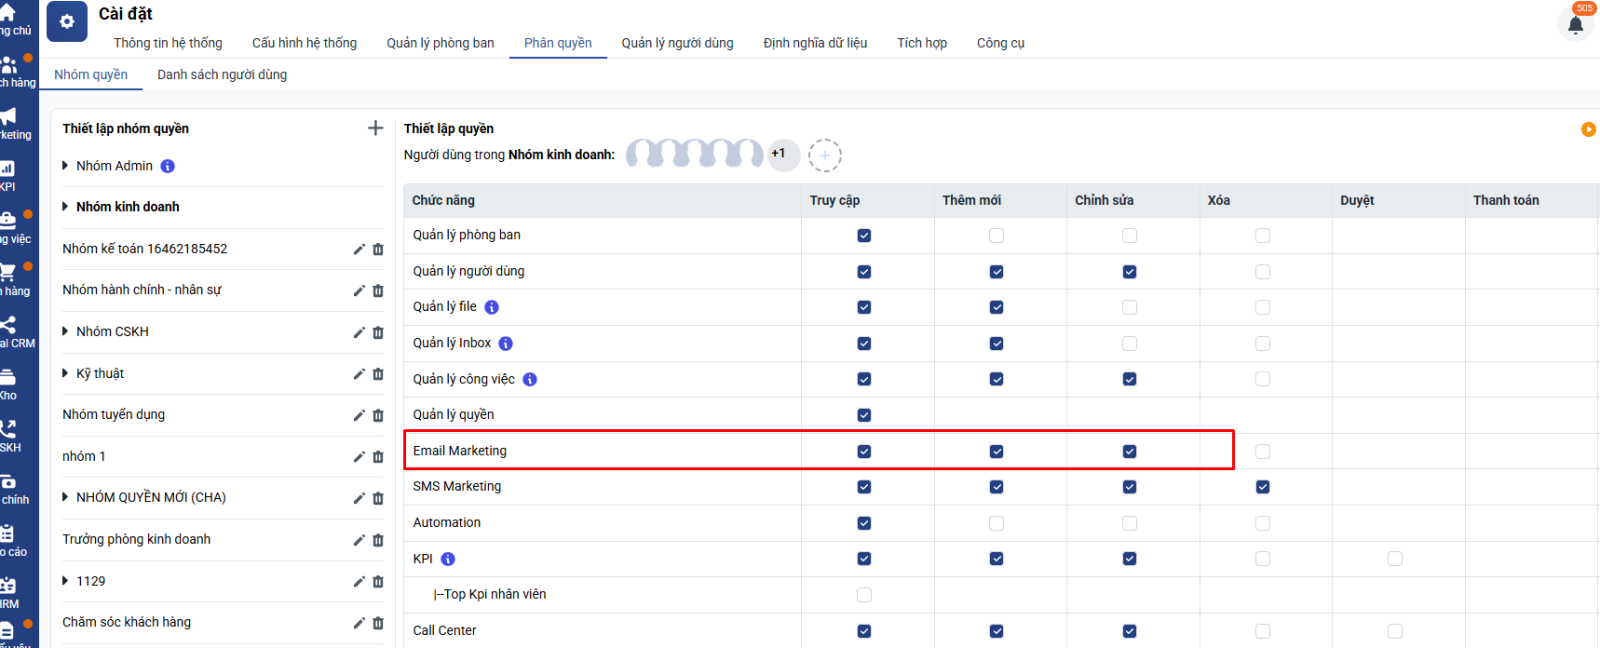Edit Nhóm kế toán 16462185452 with pencil icon
The image size is (1600, 648).
coord(359,249)
